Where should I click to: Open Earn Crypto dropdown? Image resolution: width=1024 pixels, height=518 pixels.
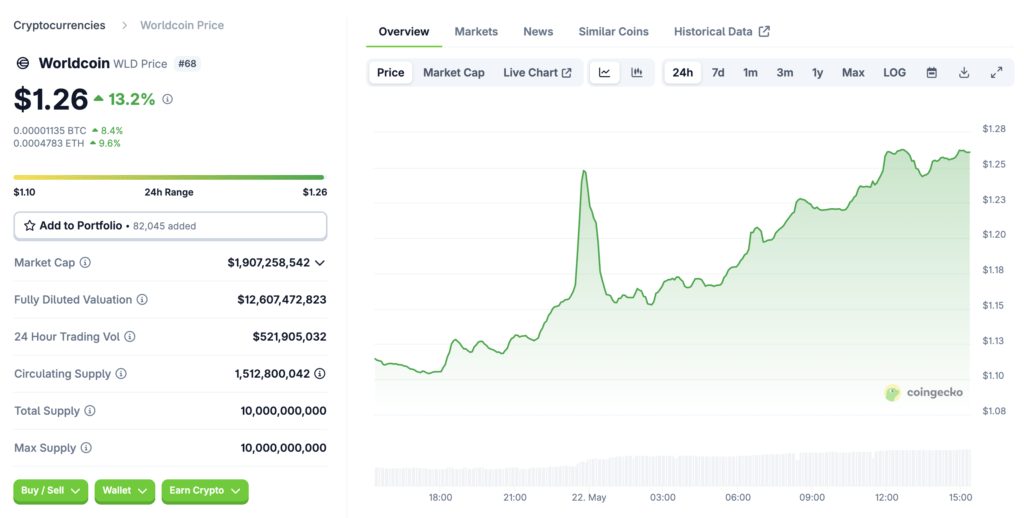[x=205, y=491]
